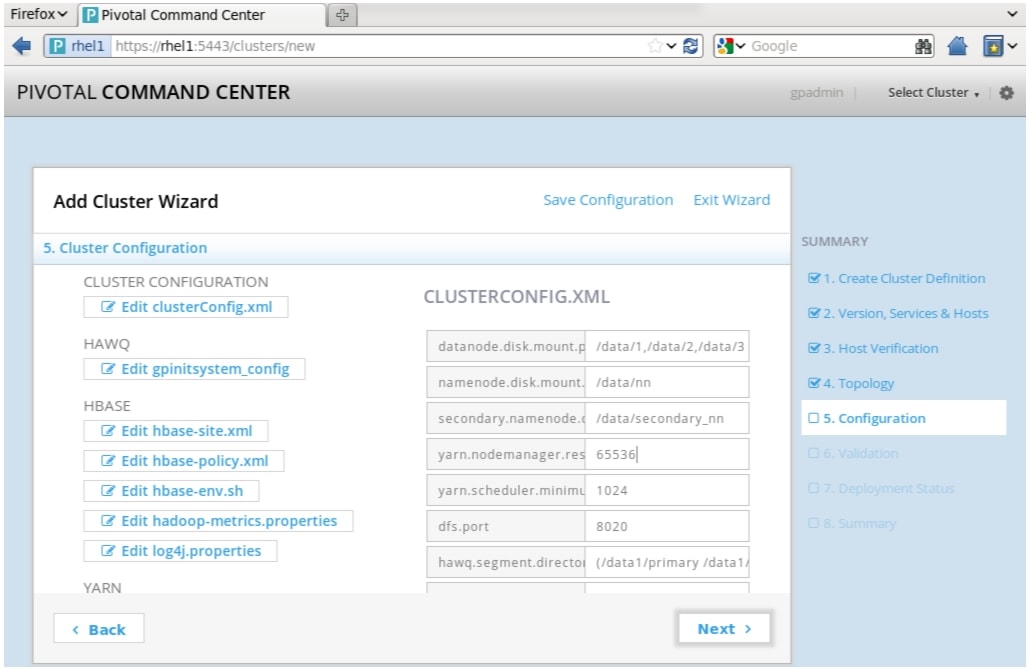Click the Edit log4j.properties button
The image size is (1031, 669).
pyautogui.click(x=180, y=551)
